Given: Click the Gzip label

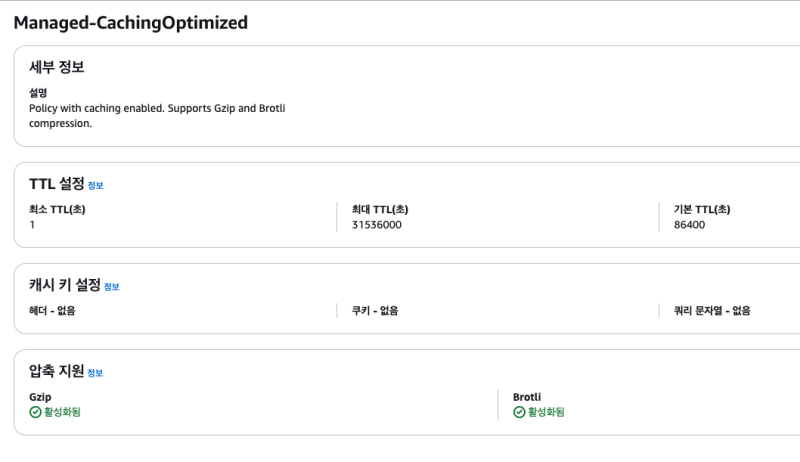Looking at the screenshot, I should click(x=41, y=397).
